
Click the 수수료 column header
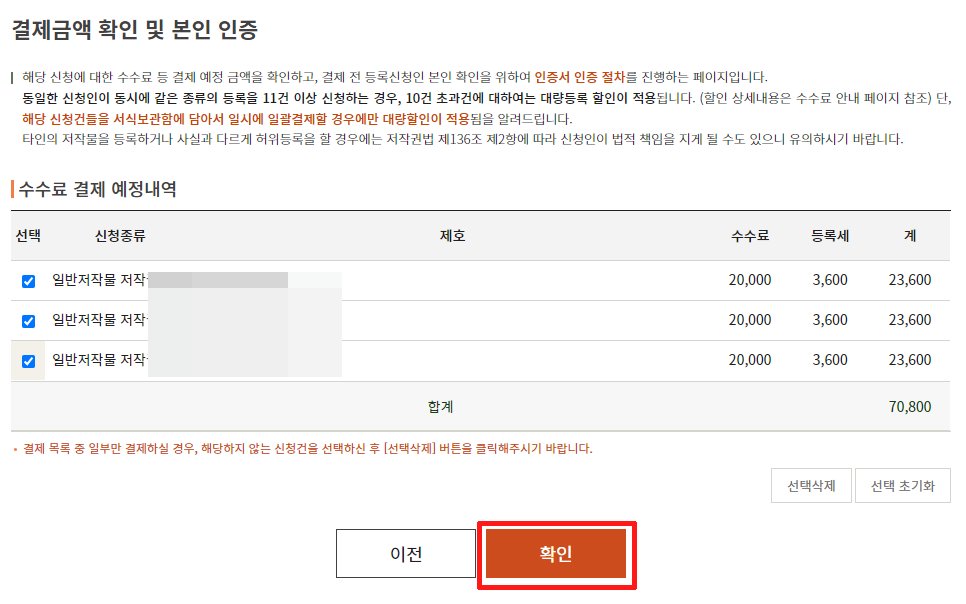pos(750,236)
